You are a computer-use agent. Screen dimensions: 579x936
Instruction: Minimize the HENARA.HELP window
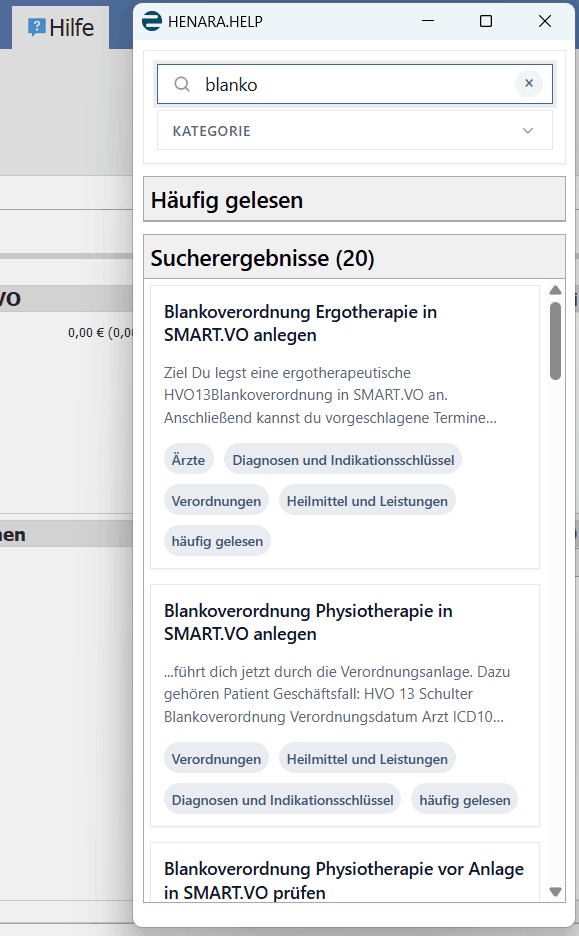point(427,21)
